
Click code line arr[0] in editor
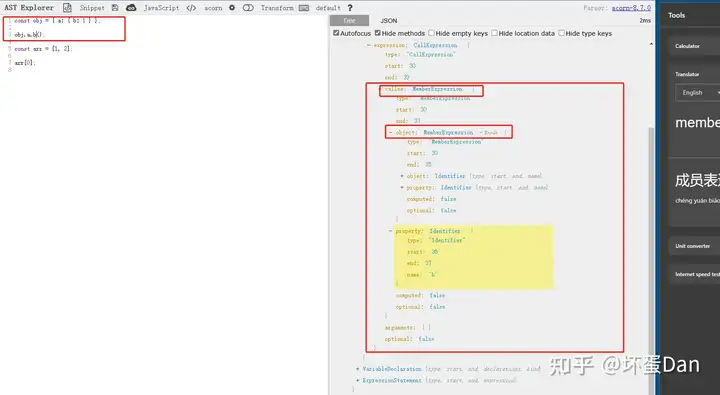point(25,62)
